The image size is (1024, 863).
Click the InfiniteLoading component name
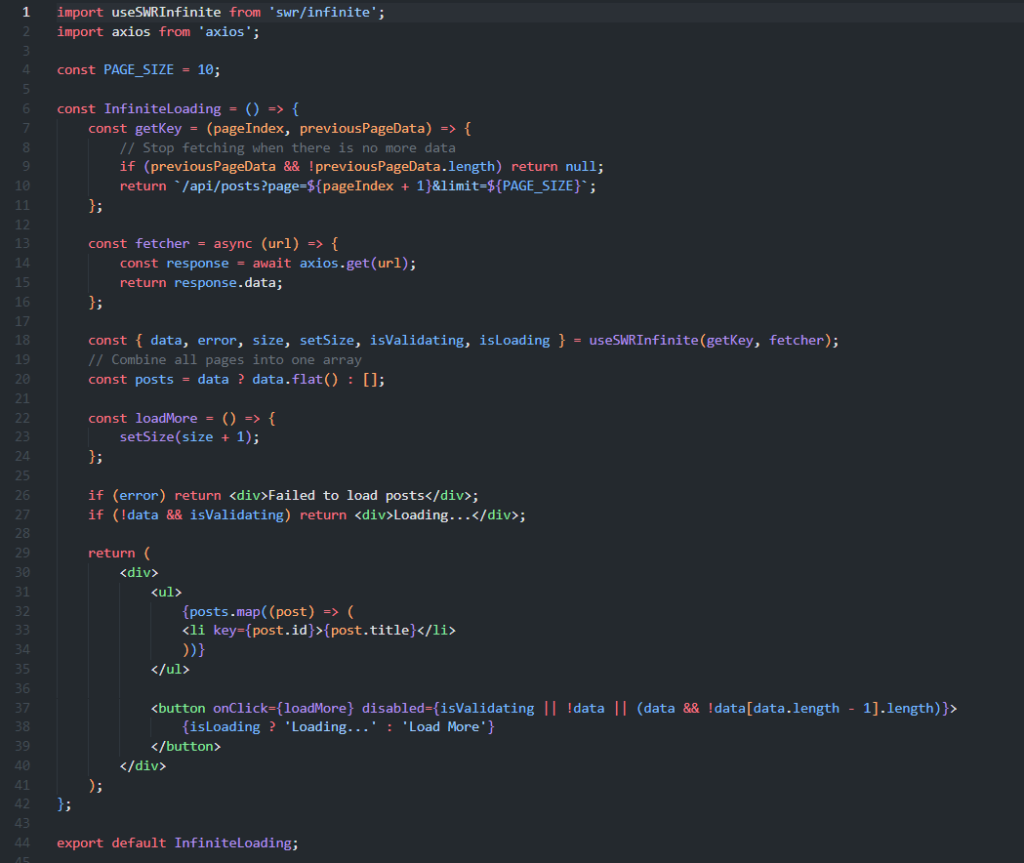pyautogui.click(x=166, y=108)
